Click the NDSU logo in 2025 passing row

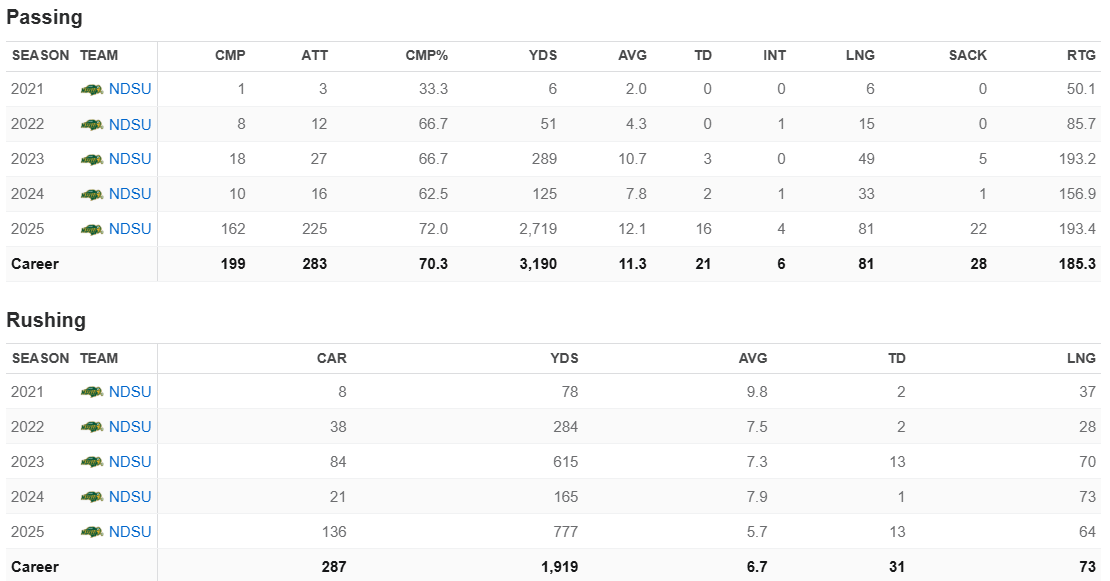(92, 230)
